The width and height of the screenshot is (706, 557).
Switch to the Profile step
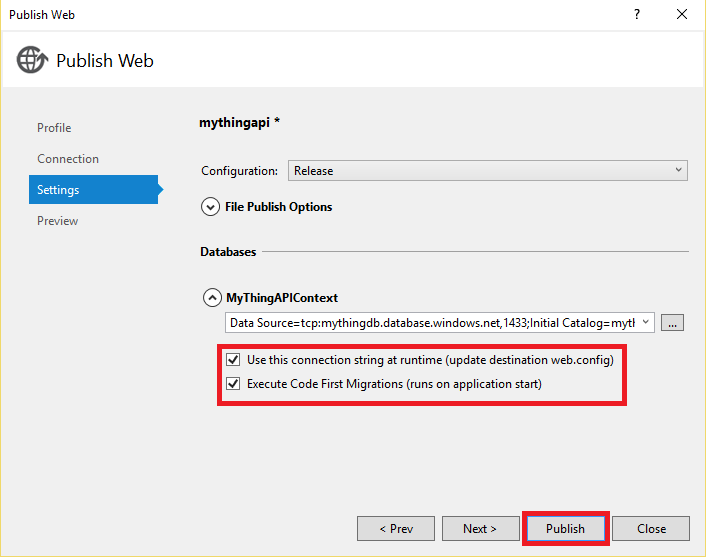tap(54, 128)
